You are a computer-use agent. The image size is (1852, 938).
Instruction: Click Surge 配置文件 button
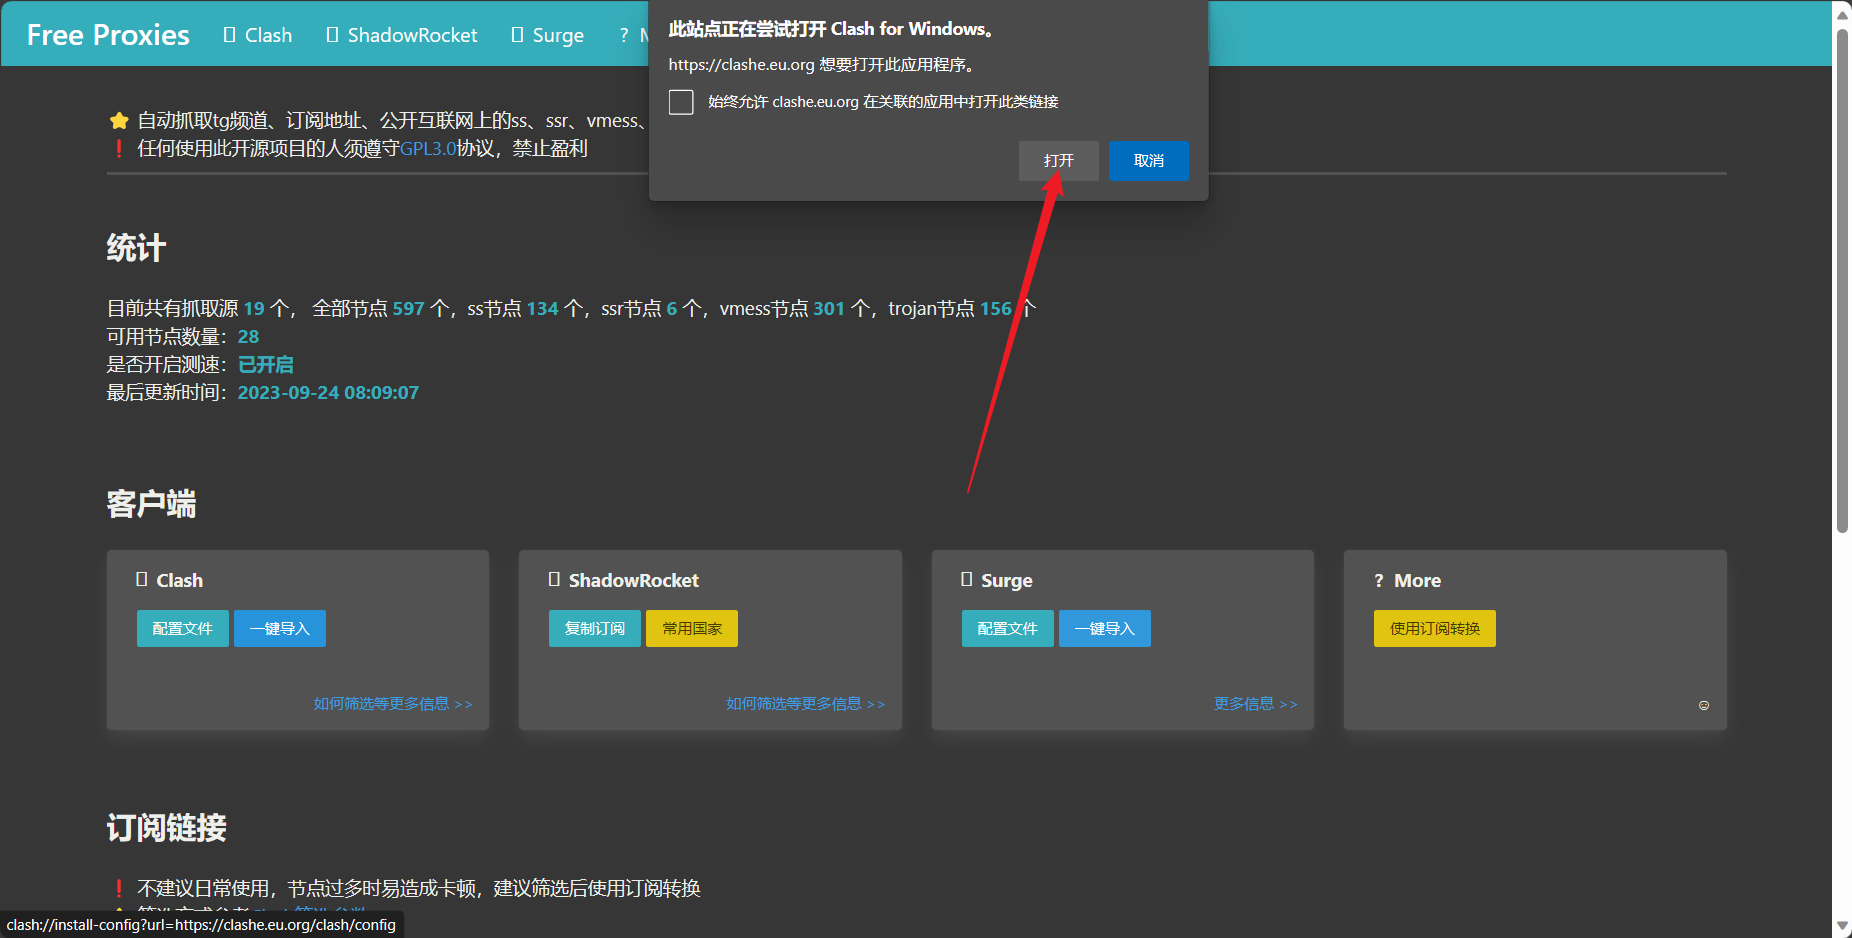click(x=1007, y=629)
